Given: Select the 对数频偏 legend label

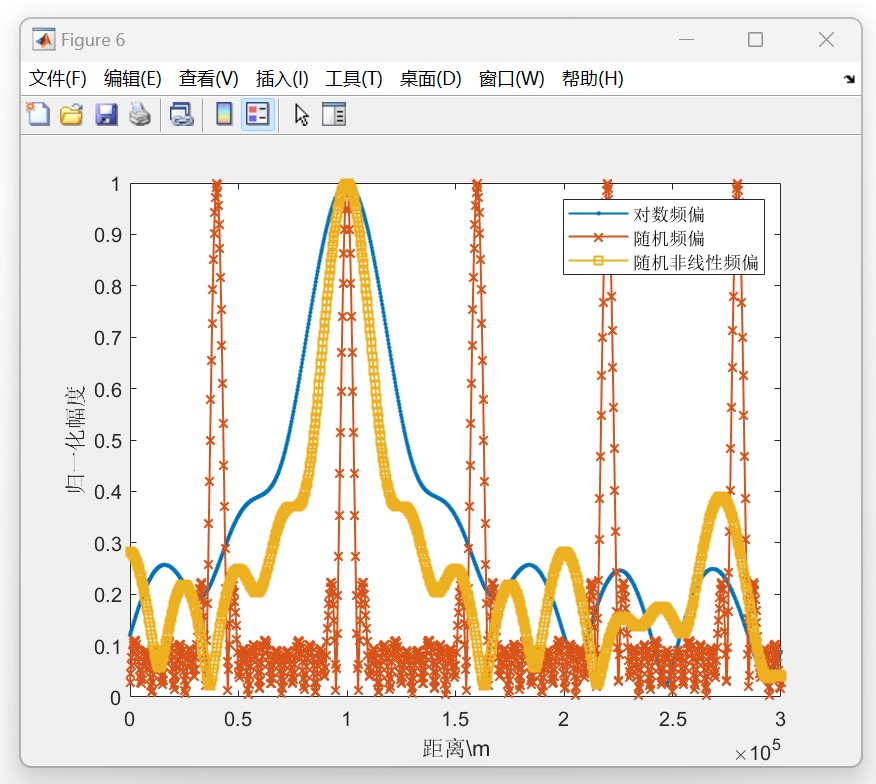Looking at the screenshot, I should coord(669,214).
